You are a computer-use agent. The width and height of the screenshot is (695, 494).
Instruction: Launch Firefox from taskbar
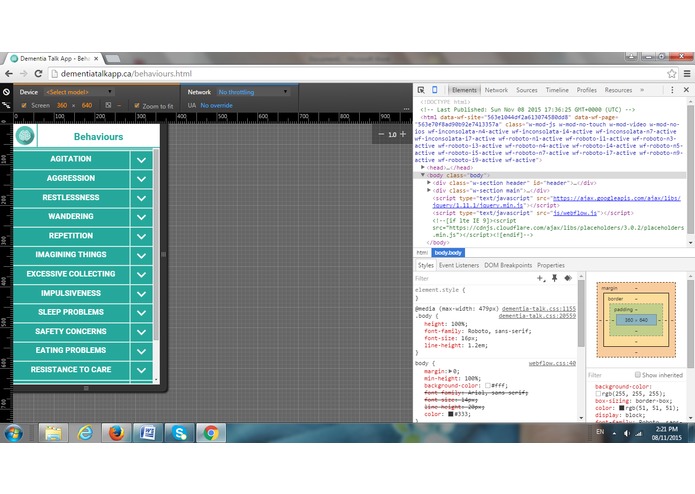116,433
